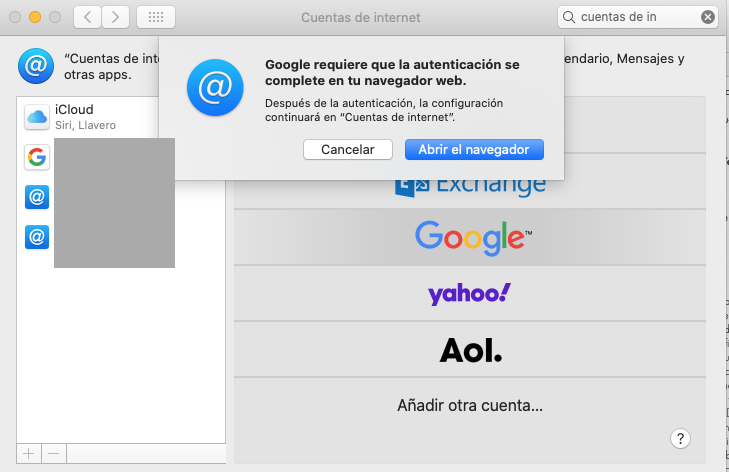Click the second blue @ mail account icon
The height and width of the screenshot is (472, 729).
(37, 237)
